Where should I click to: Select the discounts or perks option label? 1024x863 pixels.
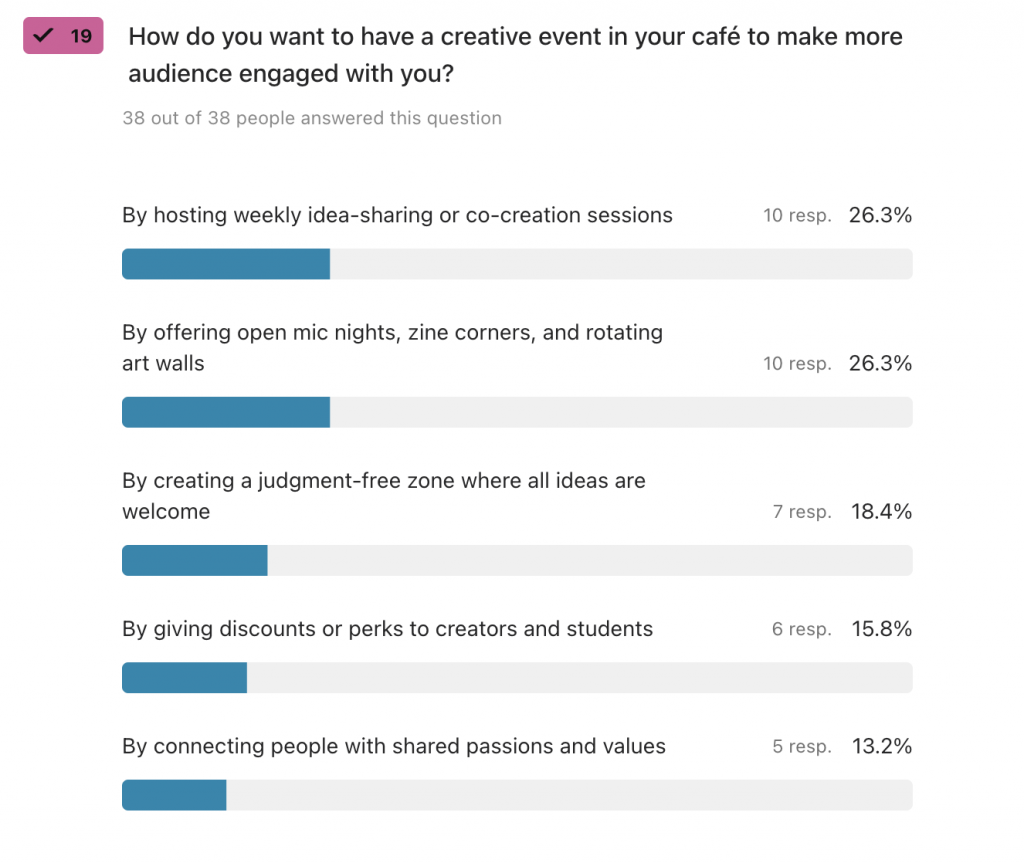387,628
